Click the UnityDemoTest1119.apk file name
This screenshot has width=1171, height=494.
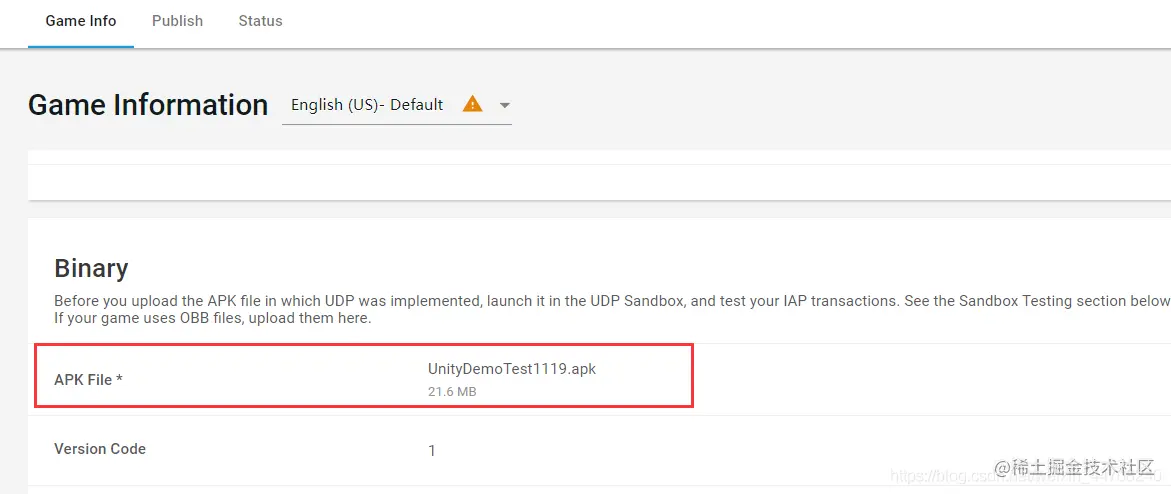(x=512, y=369)
